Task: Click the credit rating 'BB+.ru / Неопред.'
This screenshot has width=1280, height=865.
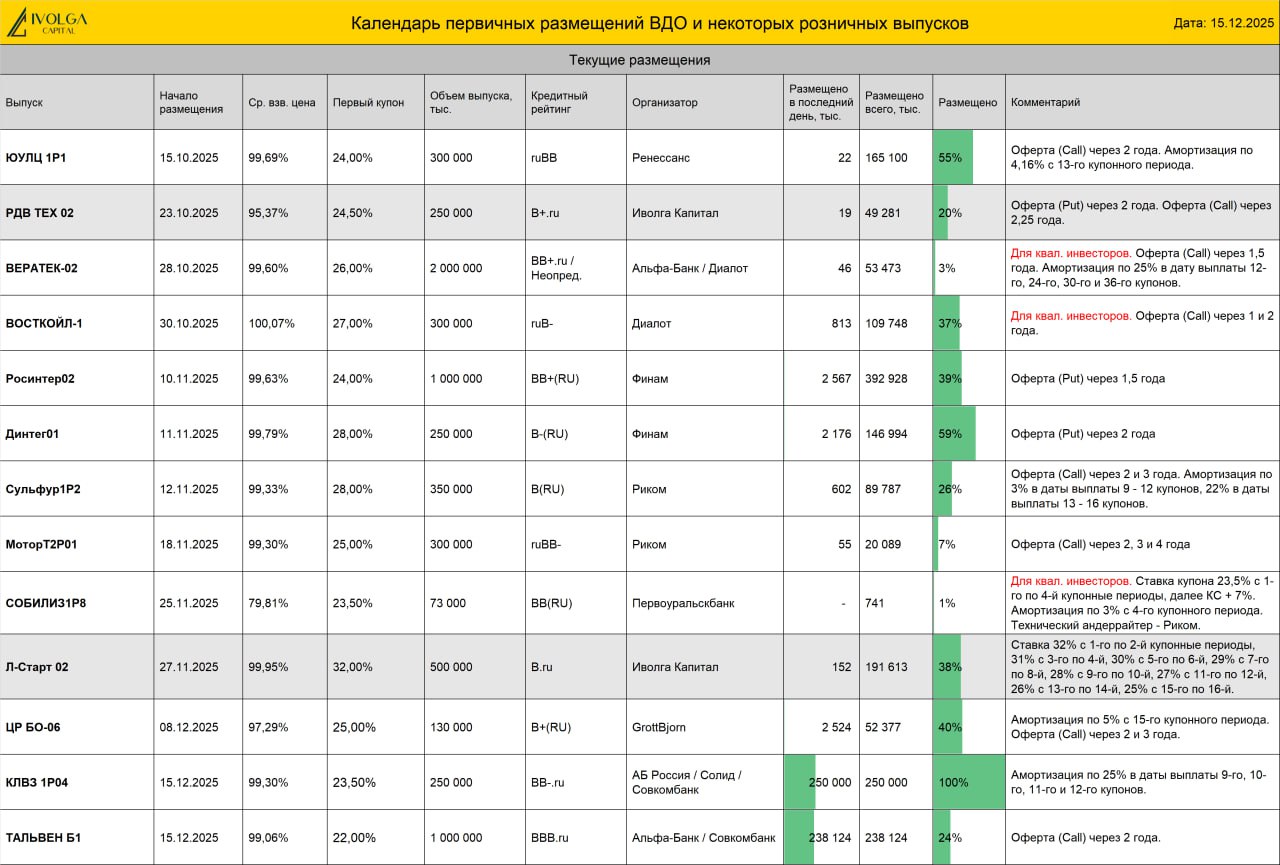Action: [557, 268]
